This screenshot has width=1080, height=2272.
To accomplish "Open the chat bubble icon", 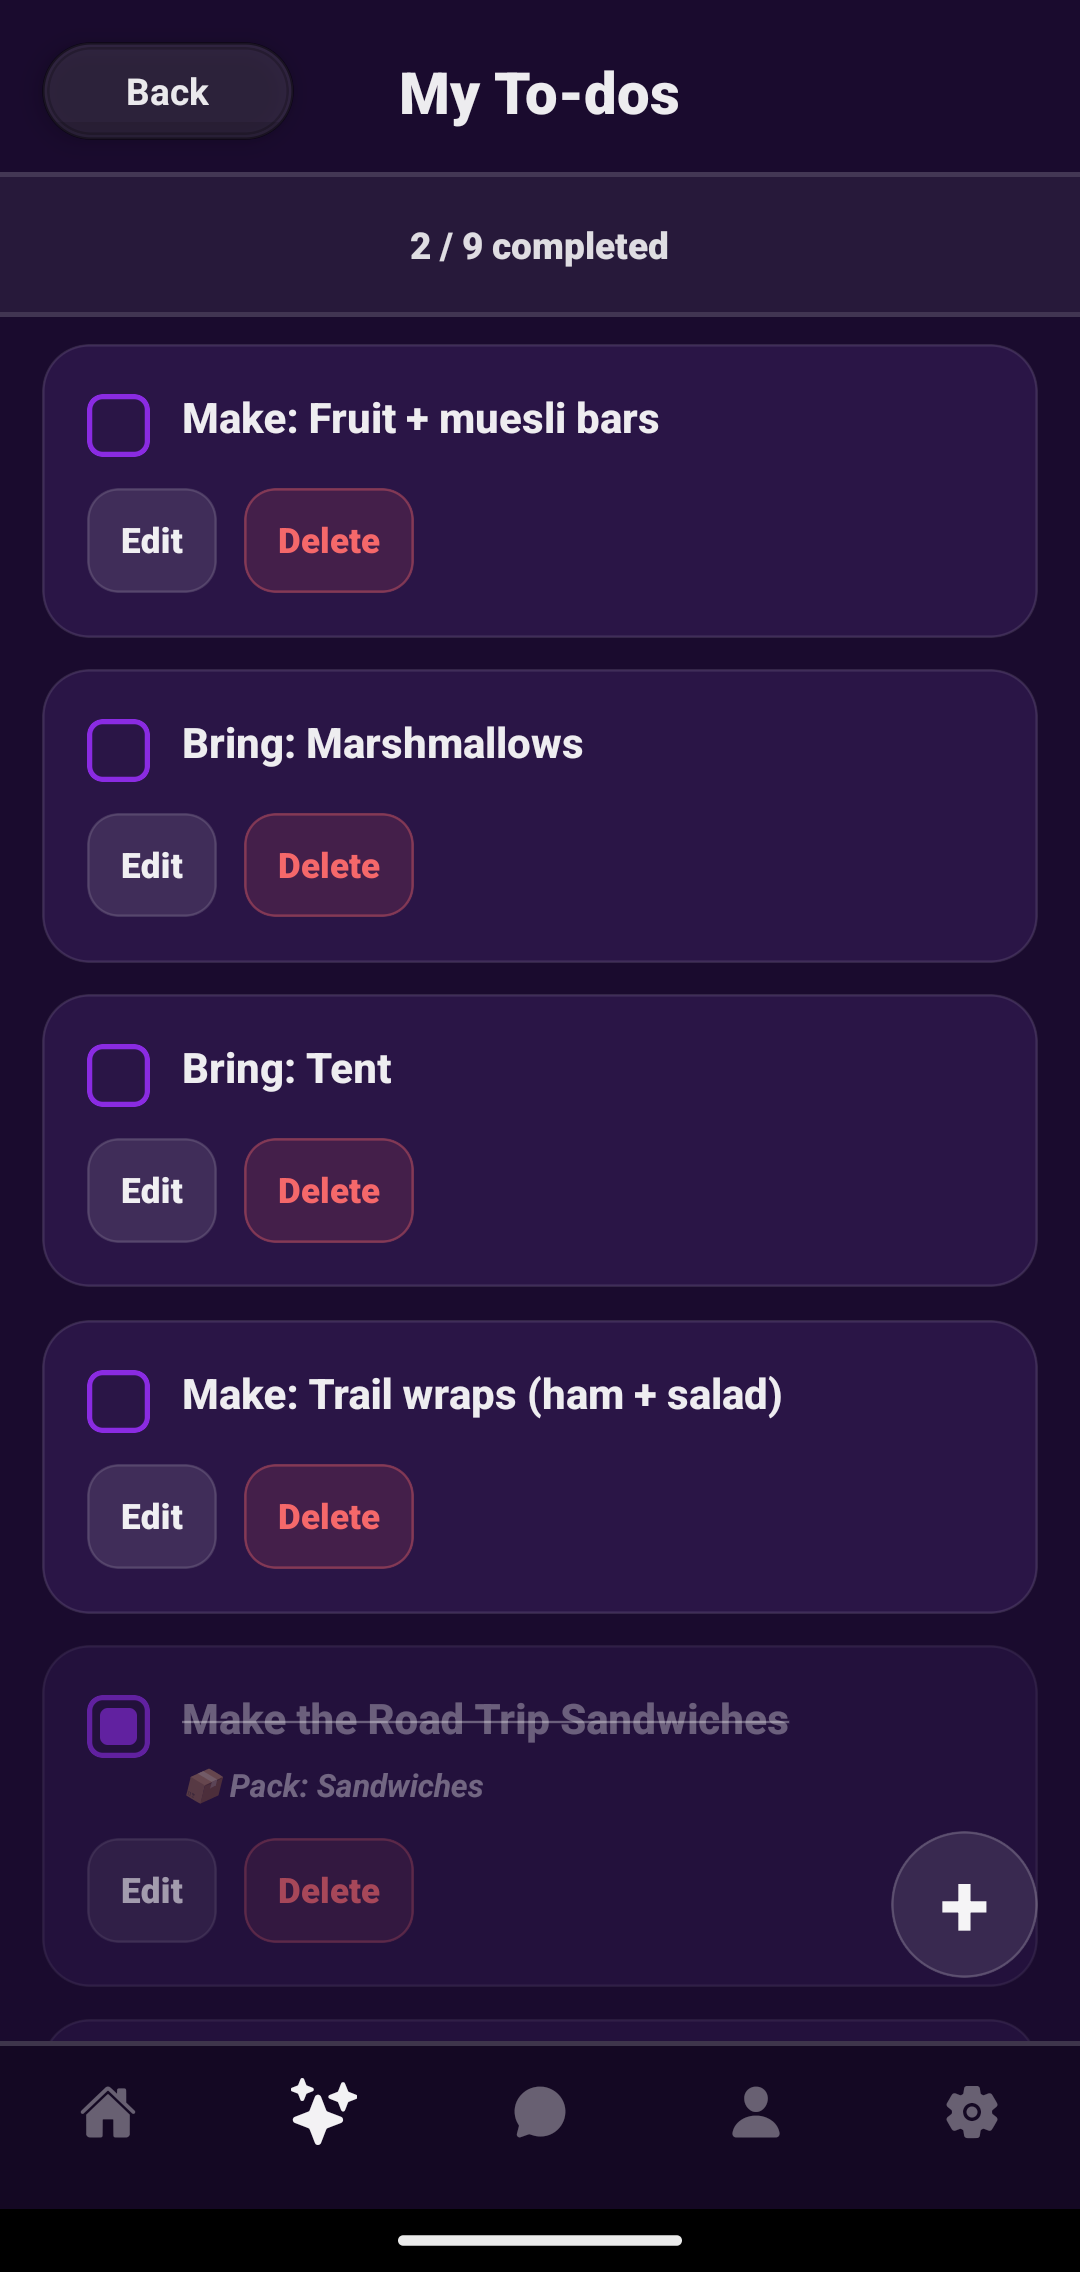I will click(540, 2112).
